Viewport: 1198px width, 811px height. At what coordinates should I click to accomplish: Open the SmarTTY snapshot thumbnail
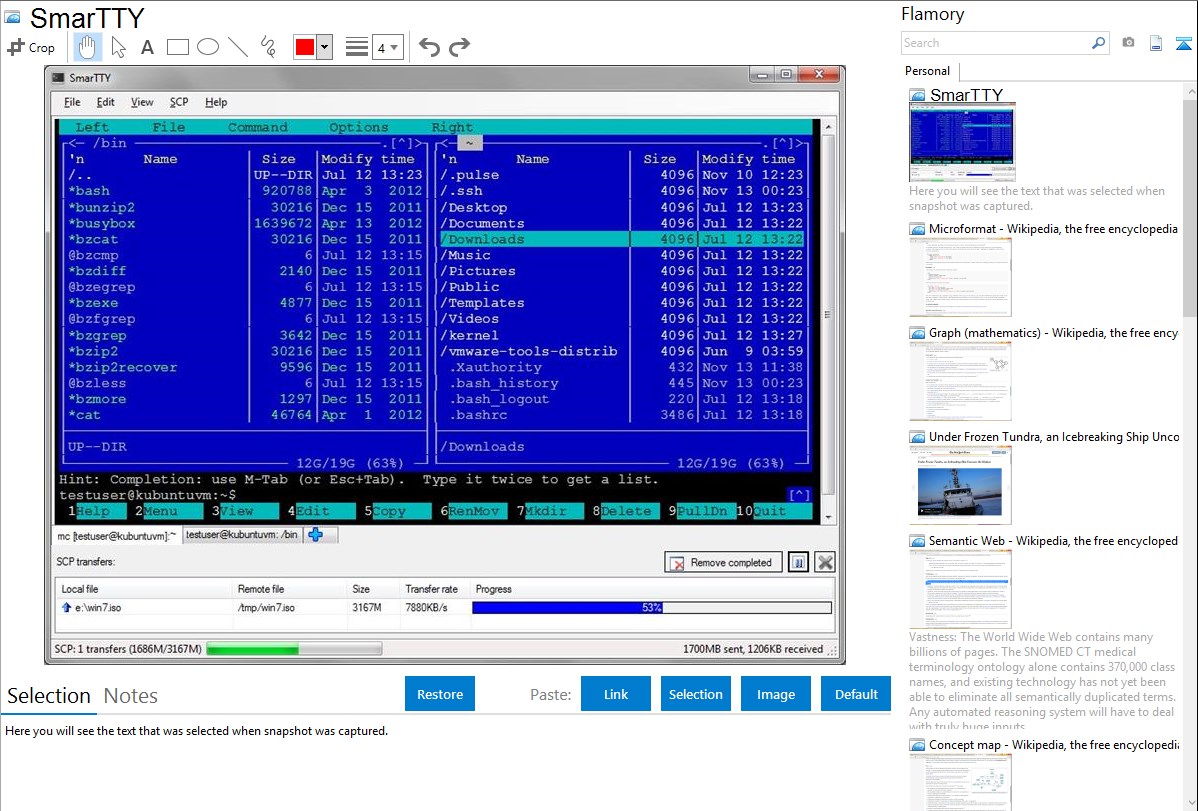(x=962, y=144)
